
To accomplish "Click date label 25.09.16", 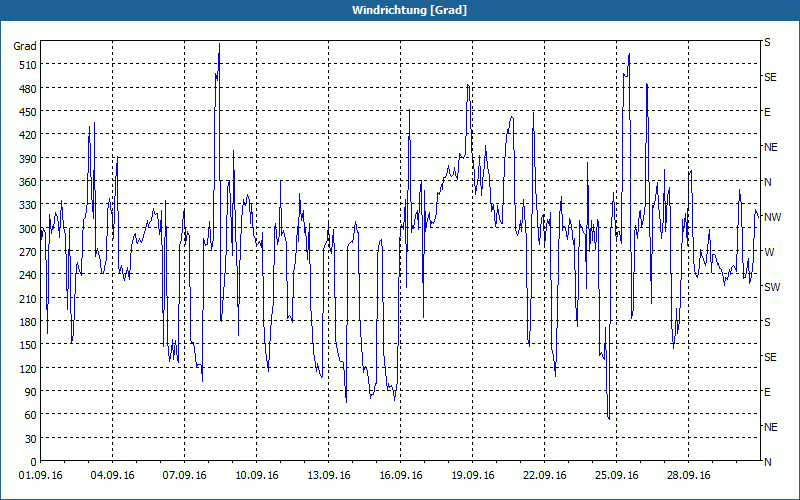I will coord(616,476).
